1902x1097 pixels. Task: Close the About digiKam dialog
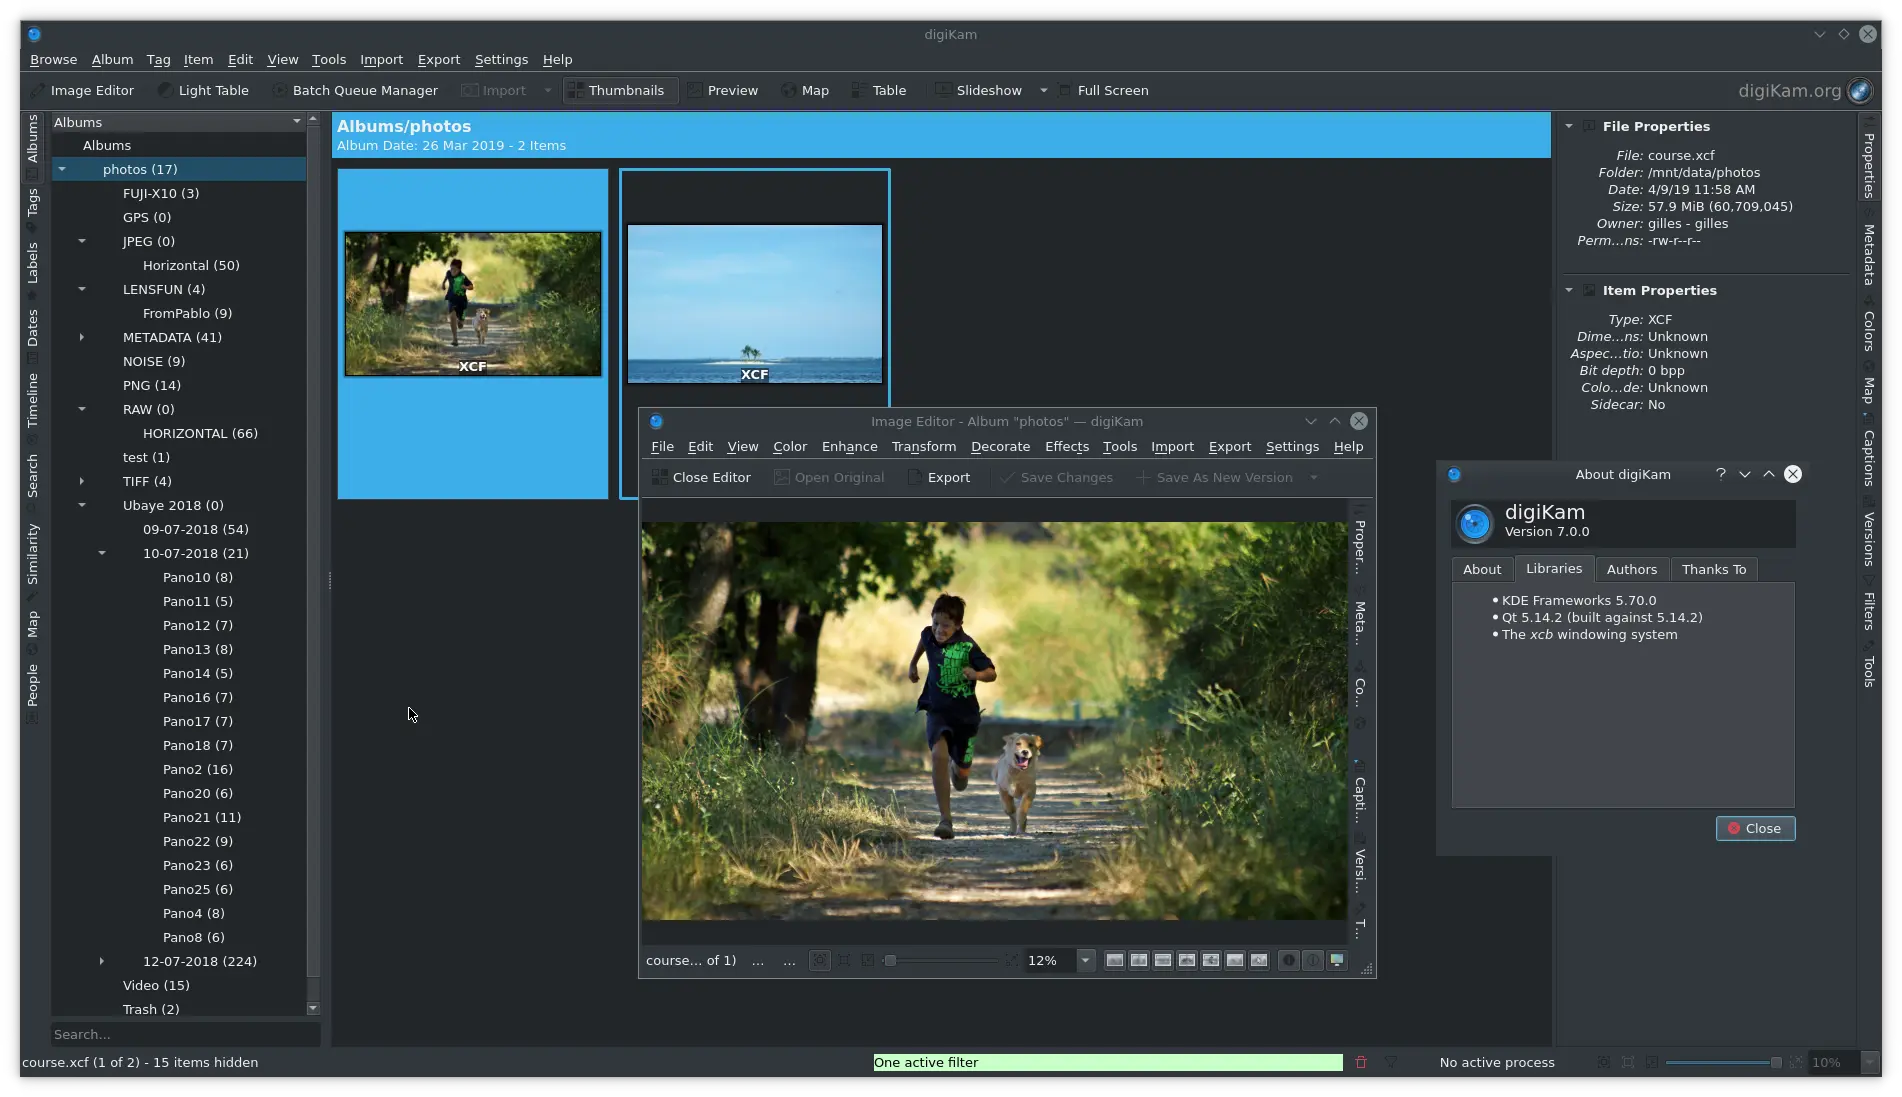coord(1755,829)
